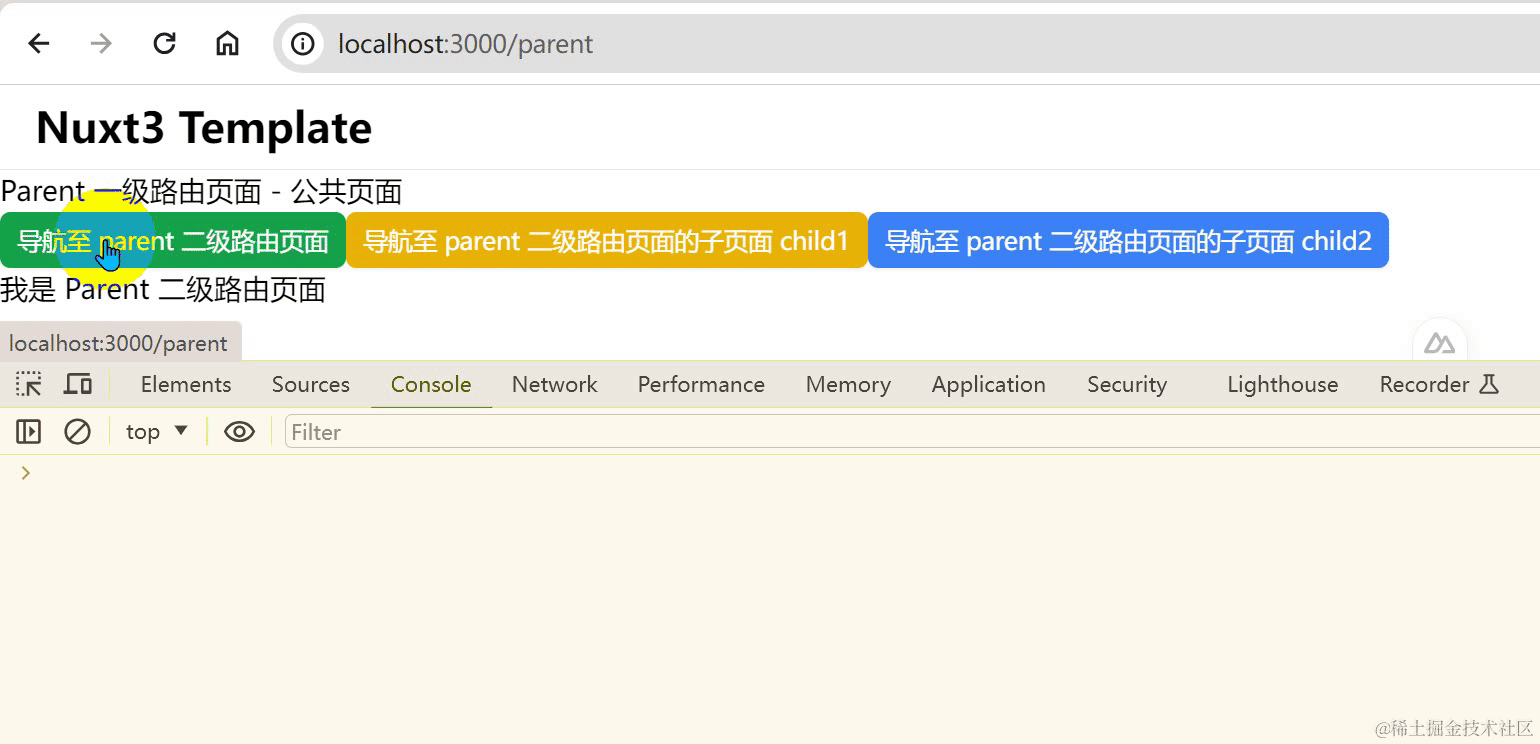
Task: Show the console sidebar
Action: [29, 432]
